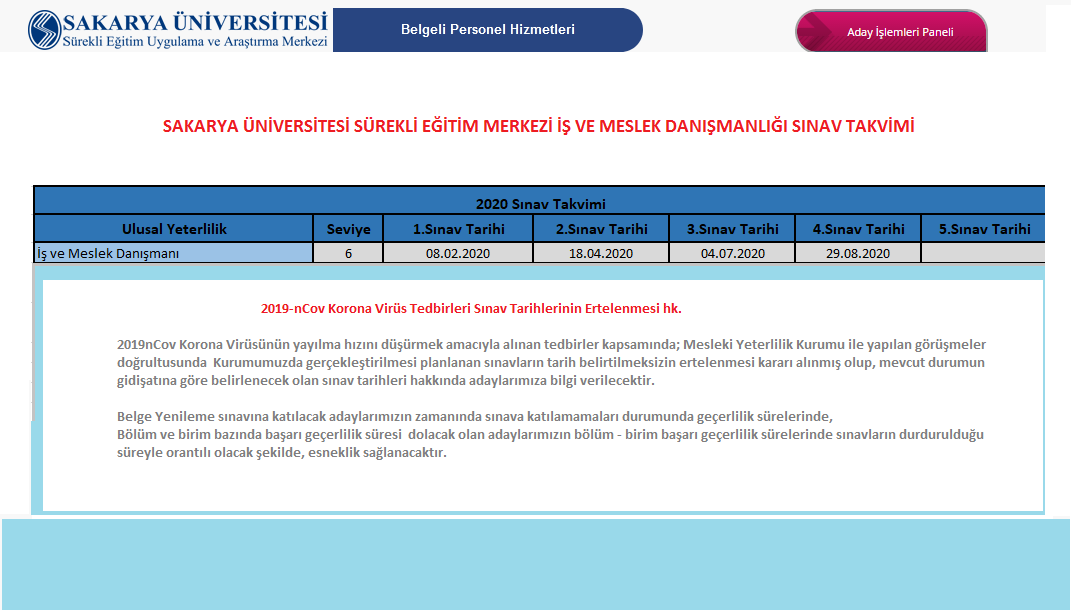Click the 3.Sınav Tarihi column header

coord(732,229)
